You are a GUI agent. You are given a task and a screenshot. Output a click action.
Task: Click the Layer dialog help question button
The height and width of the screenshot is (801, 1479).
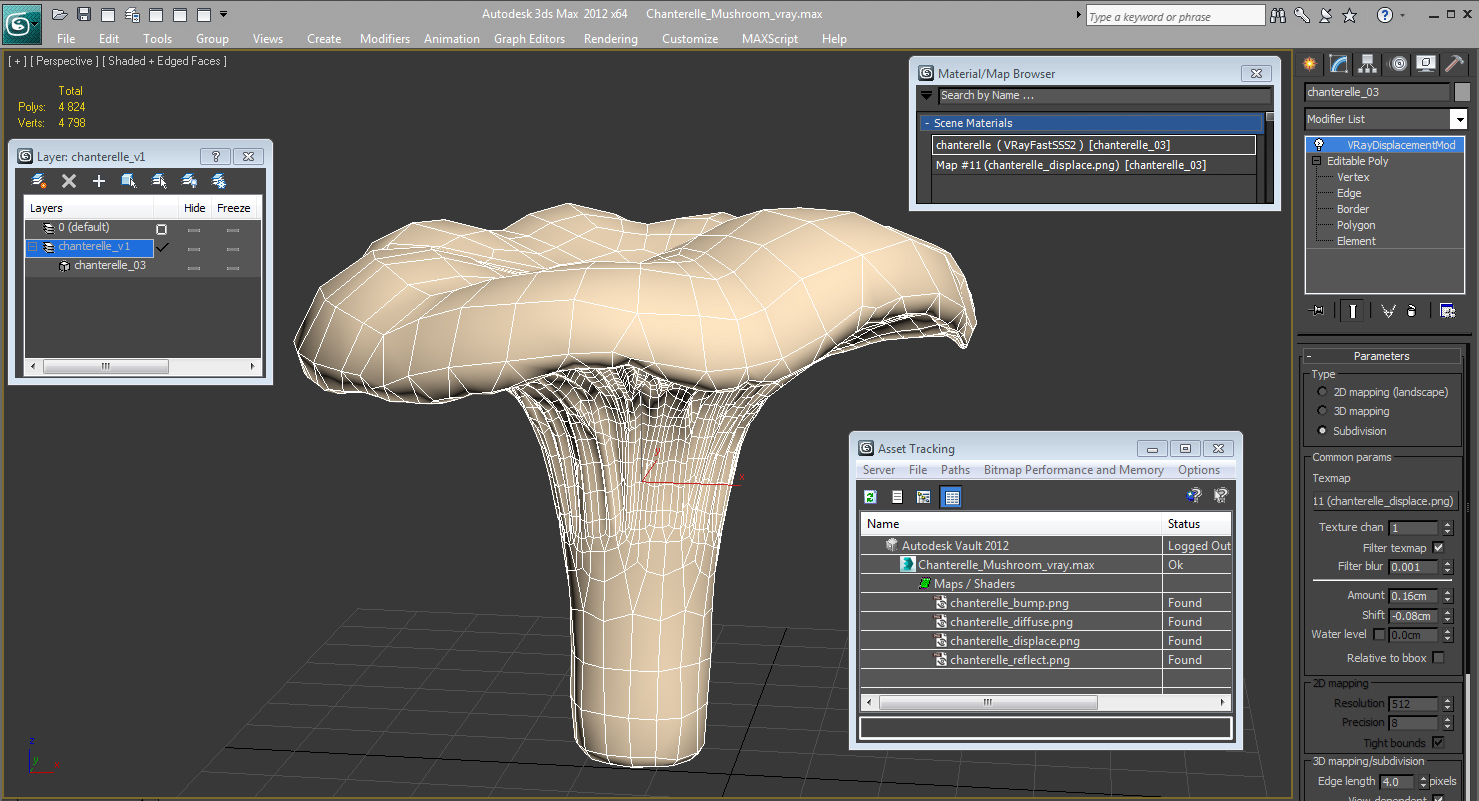pos(215,157)
